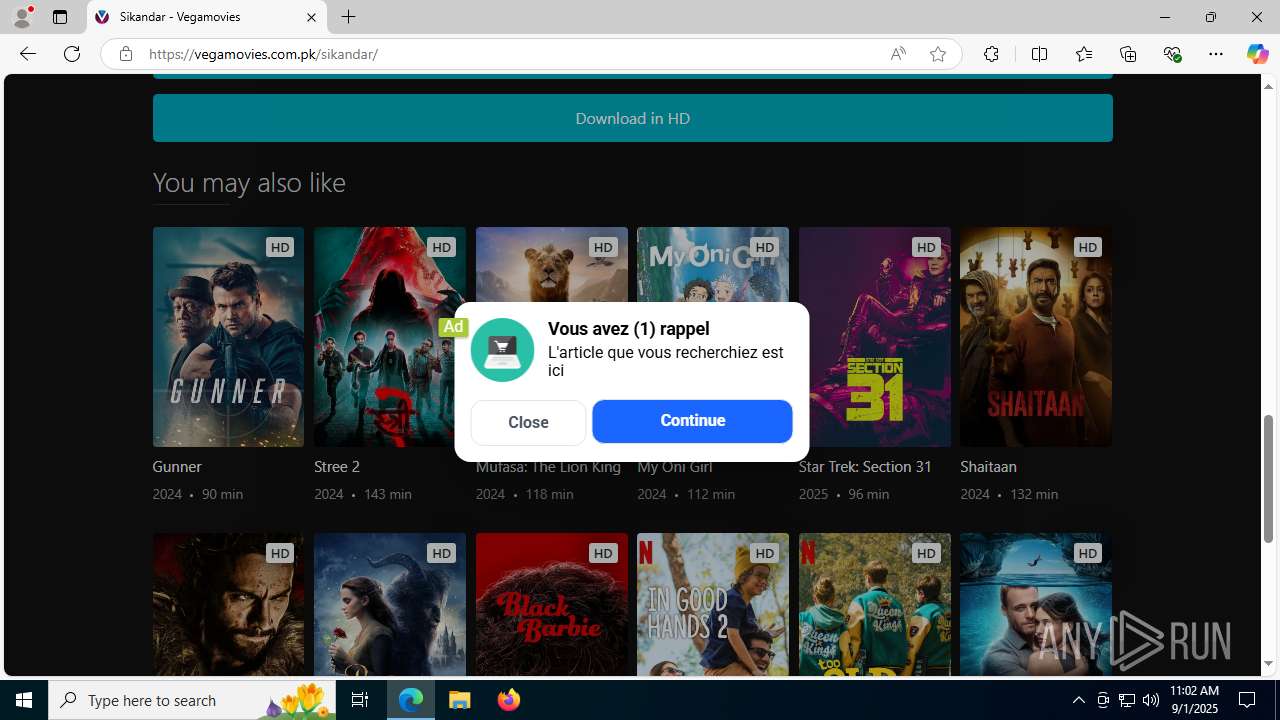This screenshot has width=1280, height=720.
Task: Click the browser back arrow
Action: tap(28, 54)
